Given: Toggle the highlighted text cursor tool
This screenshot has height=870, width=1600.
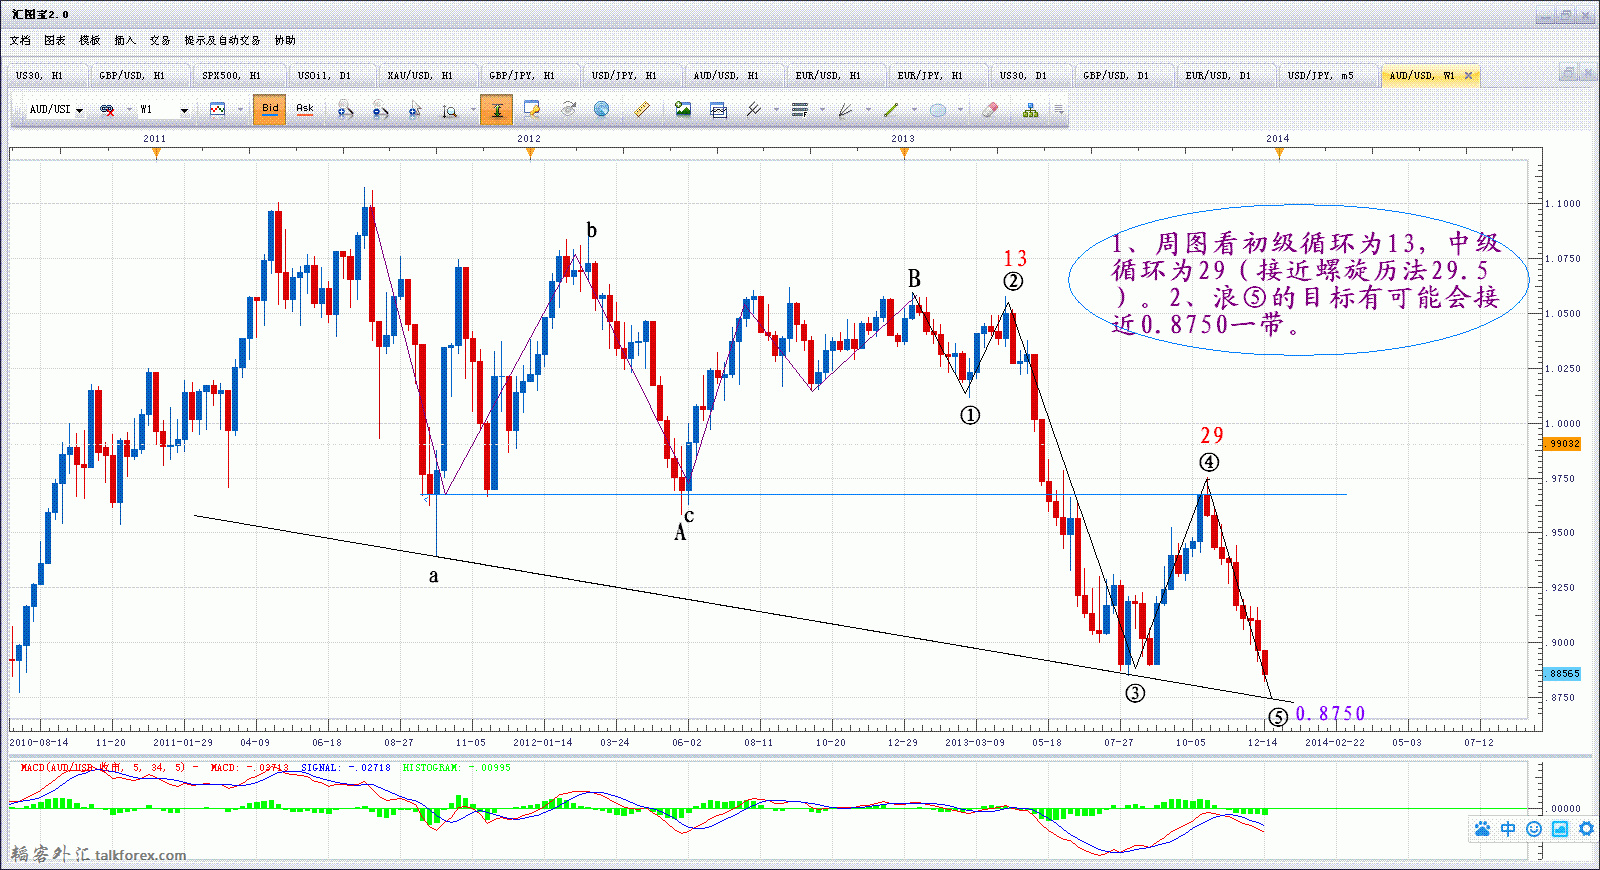Looking at the screenshot, I should 496,110.
